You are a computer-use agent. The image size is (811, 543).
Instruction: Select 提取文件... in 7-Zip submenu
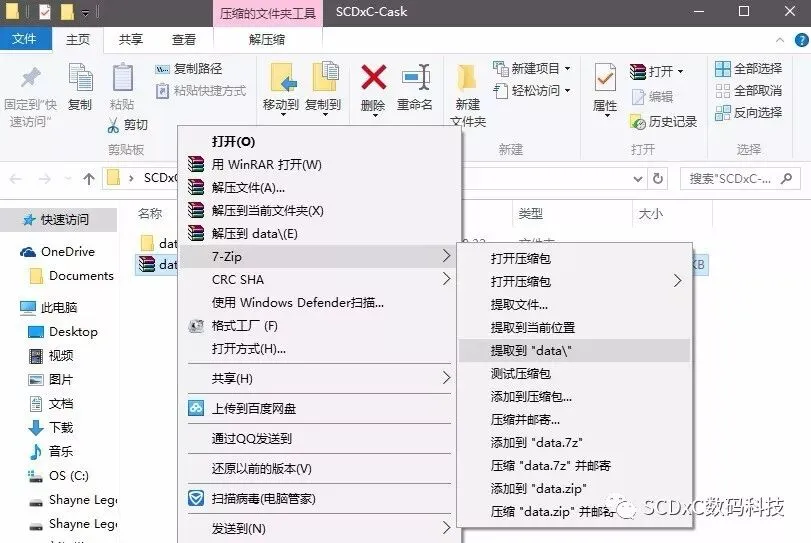(x=575, y=305)
